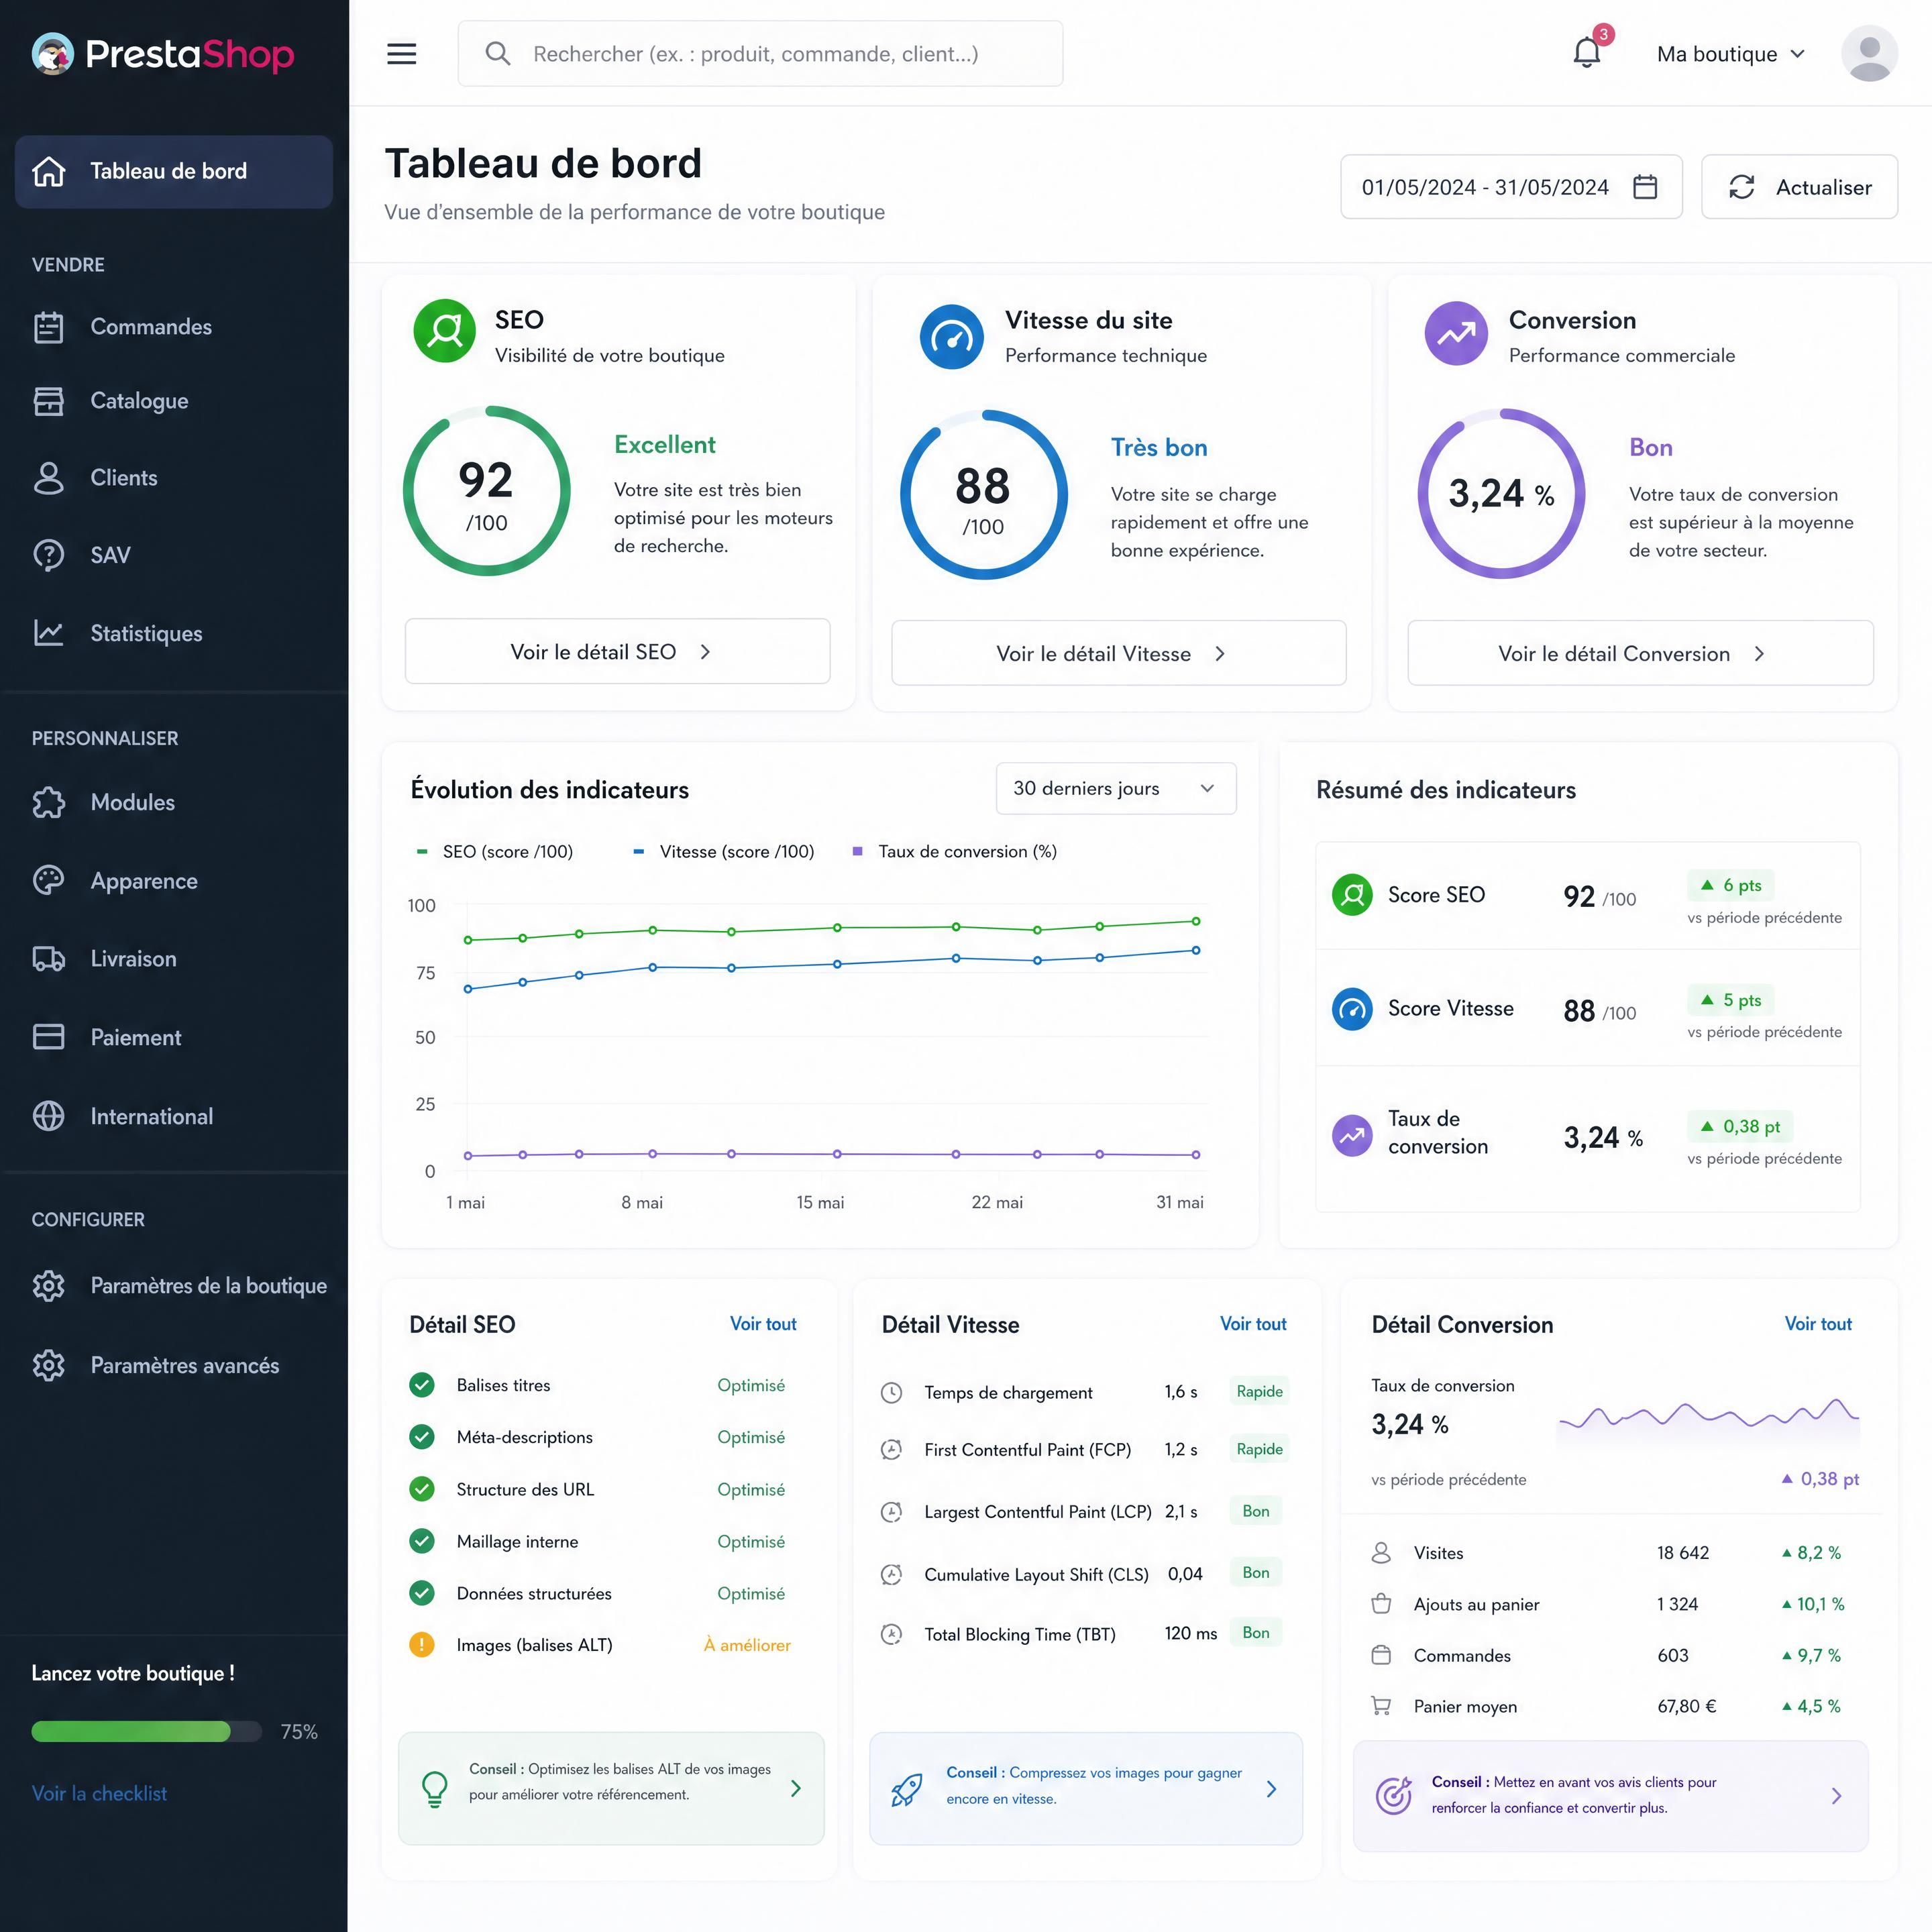
Task: Click the orange warning icon for Images ALT
Action: click(422, 1645)
